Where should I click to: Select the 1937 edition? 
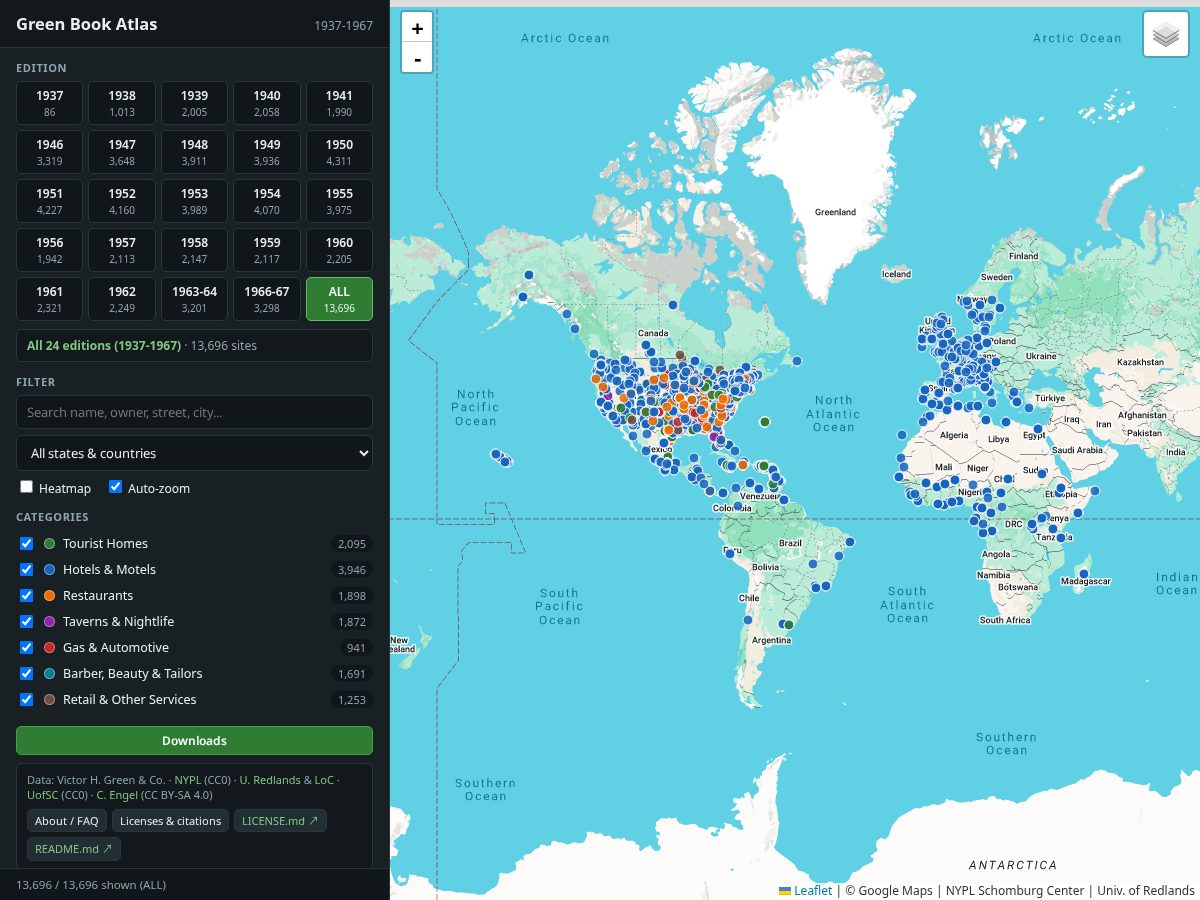coord(50,103)
